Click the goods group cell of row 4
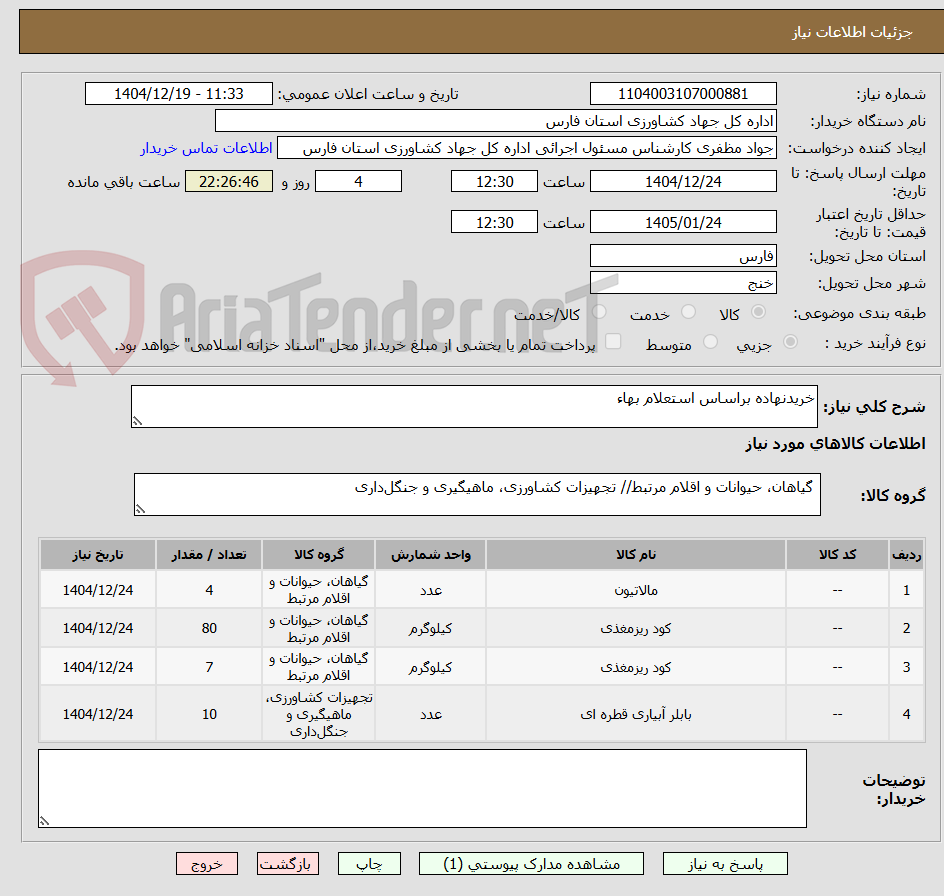Viewport: 944px width, 896px height. tap(318, 714)
